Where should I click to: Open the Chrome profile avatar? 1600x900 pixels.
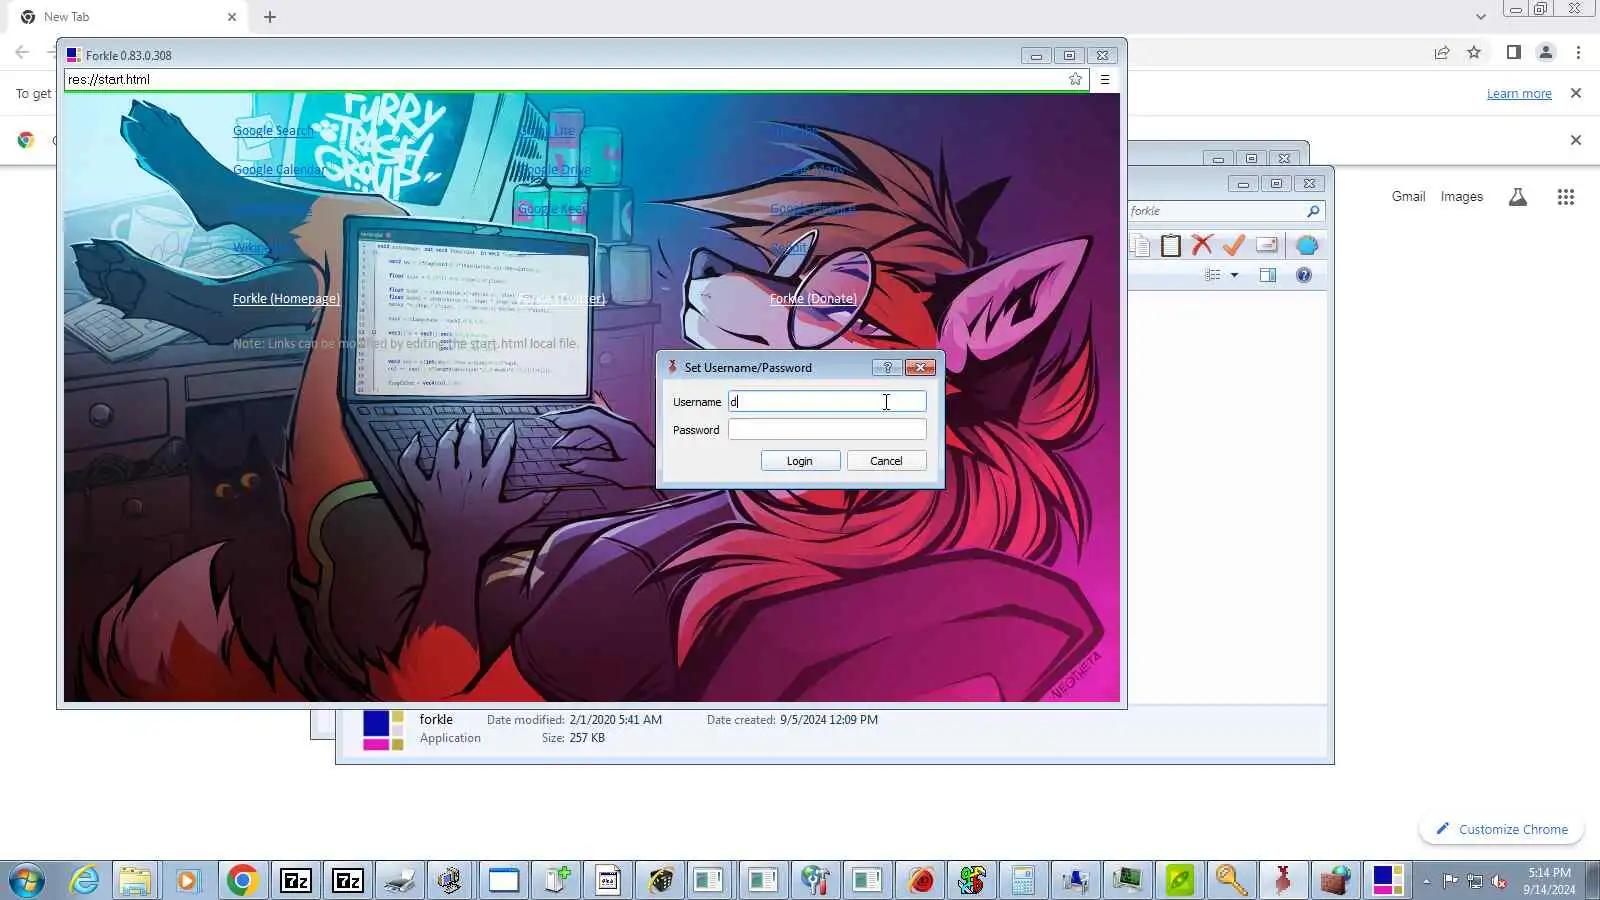tap(1546, 53)
